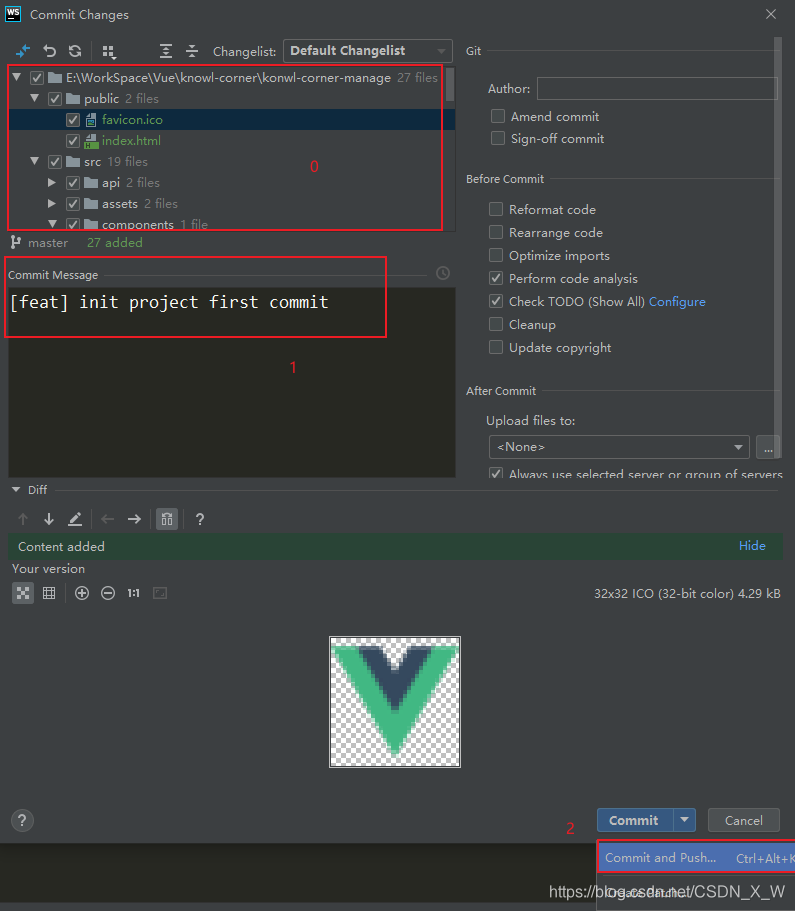Screen dimensions: 795x911
Task: Click the refresh changes icon
Action: (75, 51)
